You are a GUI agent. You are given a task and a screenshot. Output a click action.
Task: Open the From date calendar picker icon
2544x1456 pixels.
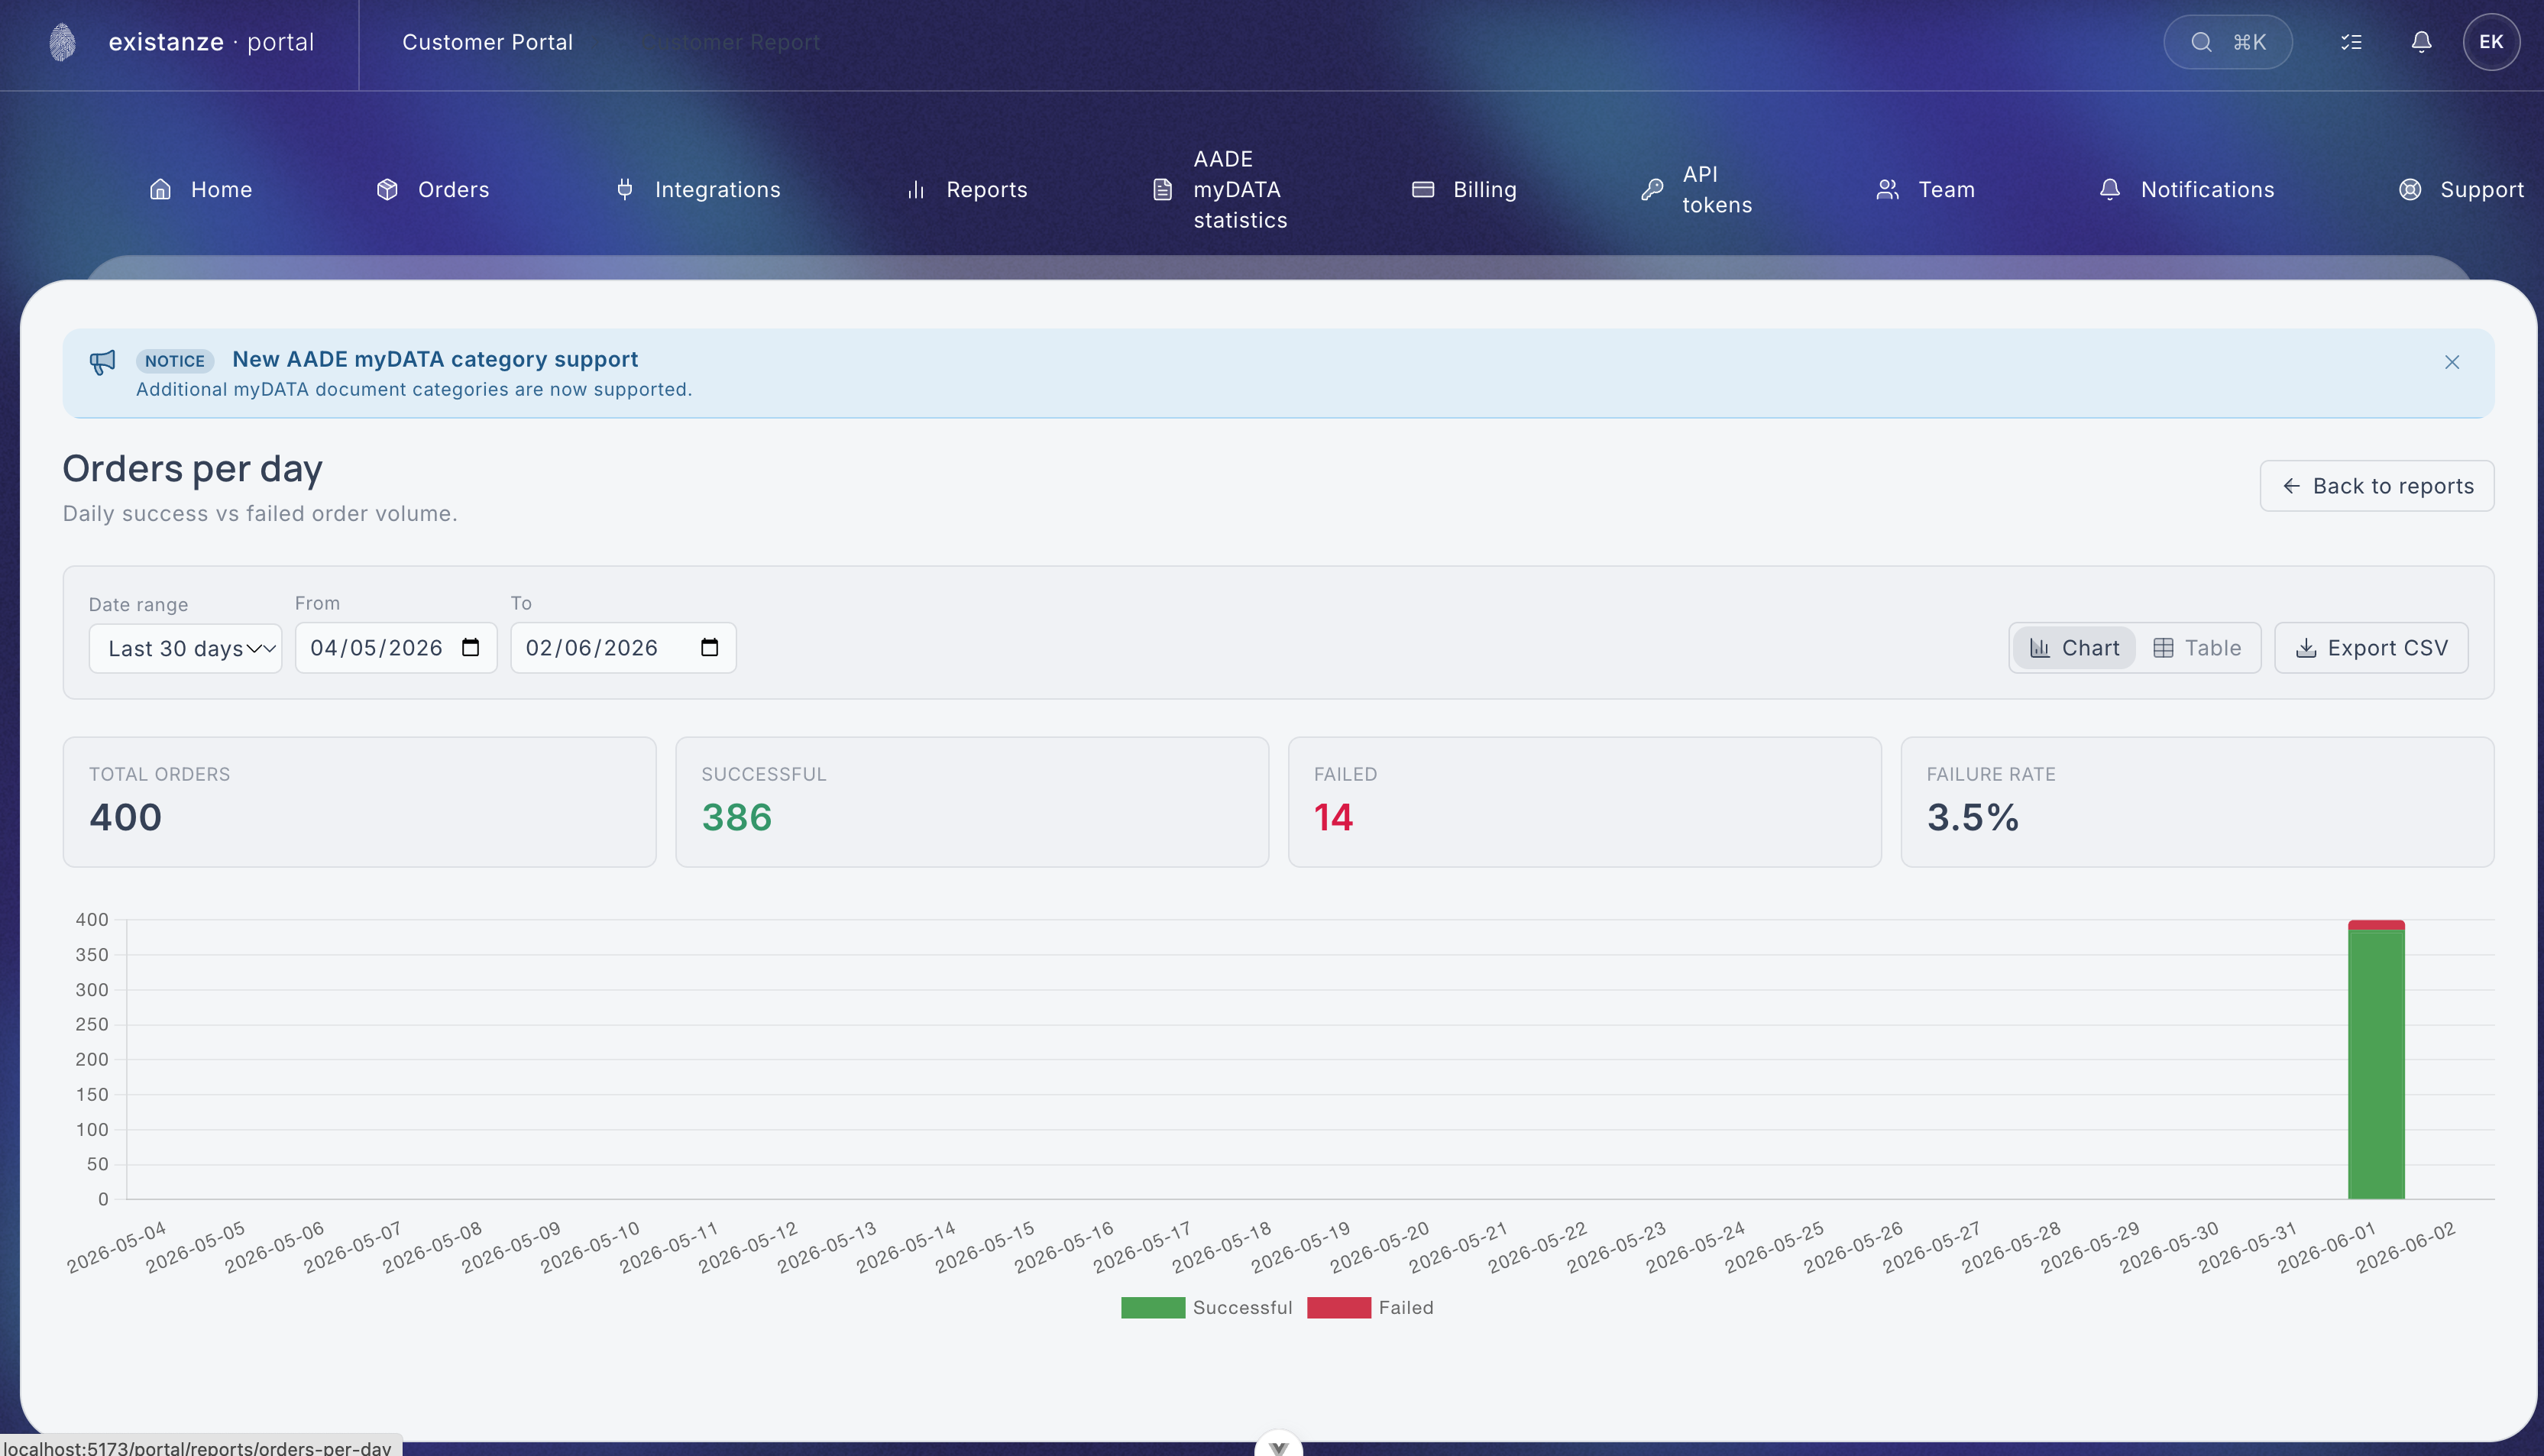point(471,648)
